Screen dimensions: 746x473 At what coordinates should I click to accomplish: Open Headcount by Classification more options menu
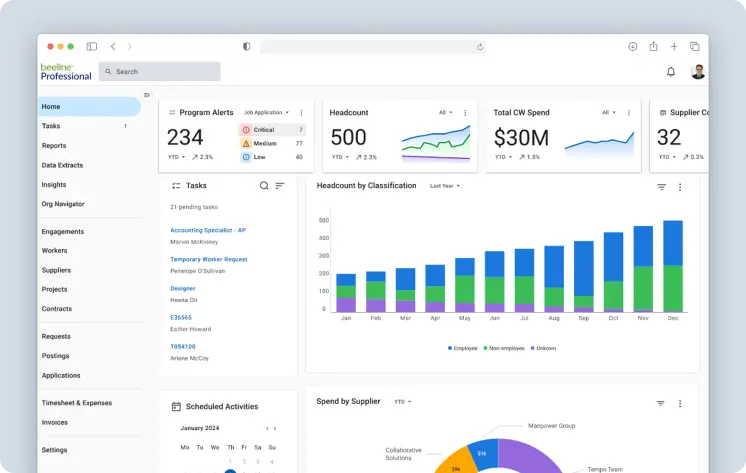680,187
